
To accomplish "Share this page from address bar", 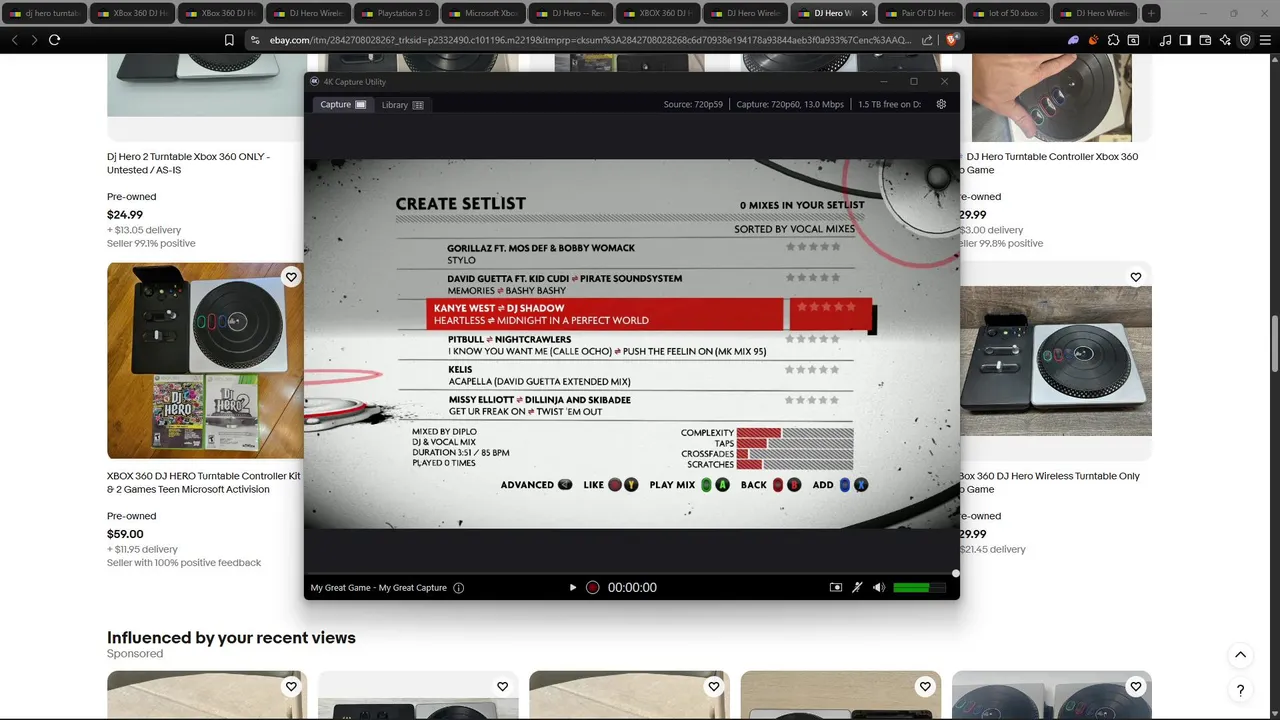I will pos(927,40).
